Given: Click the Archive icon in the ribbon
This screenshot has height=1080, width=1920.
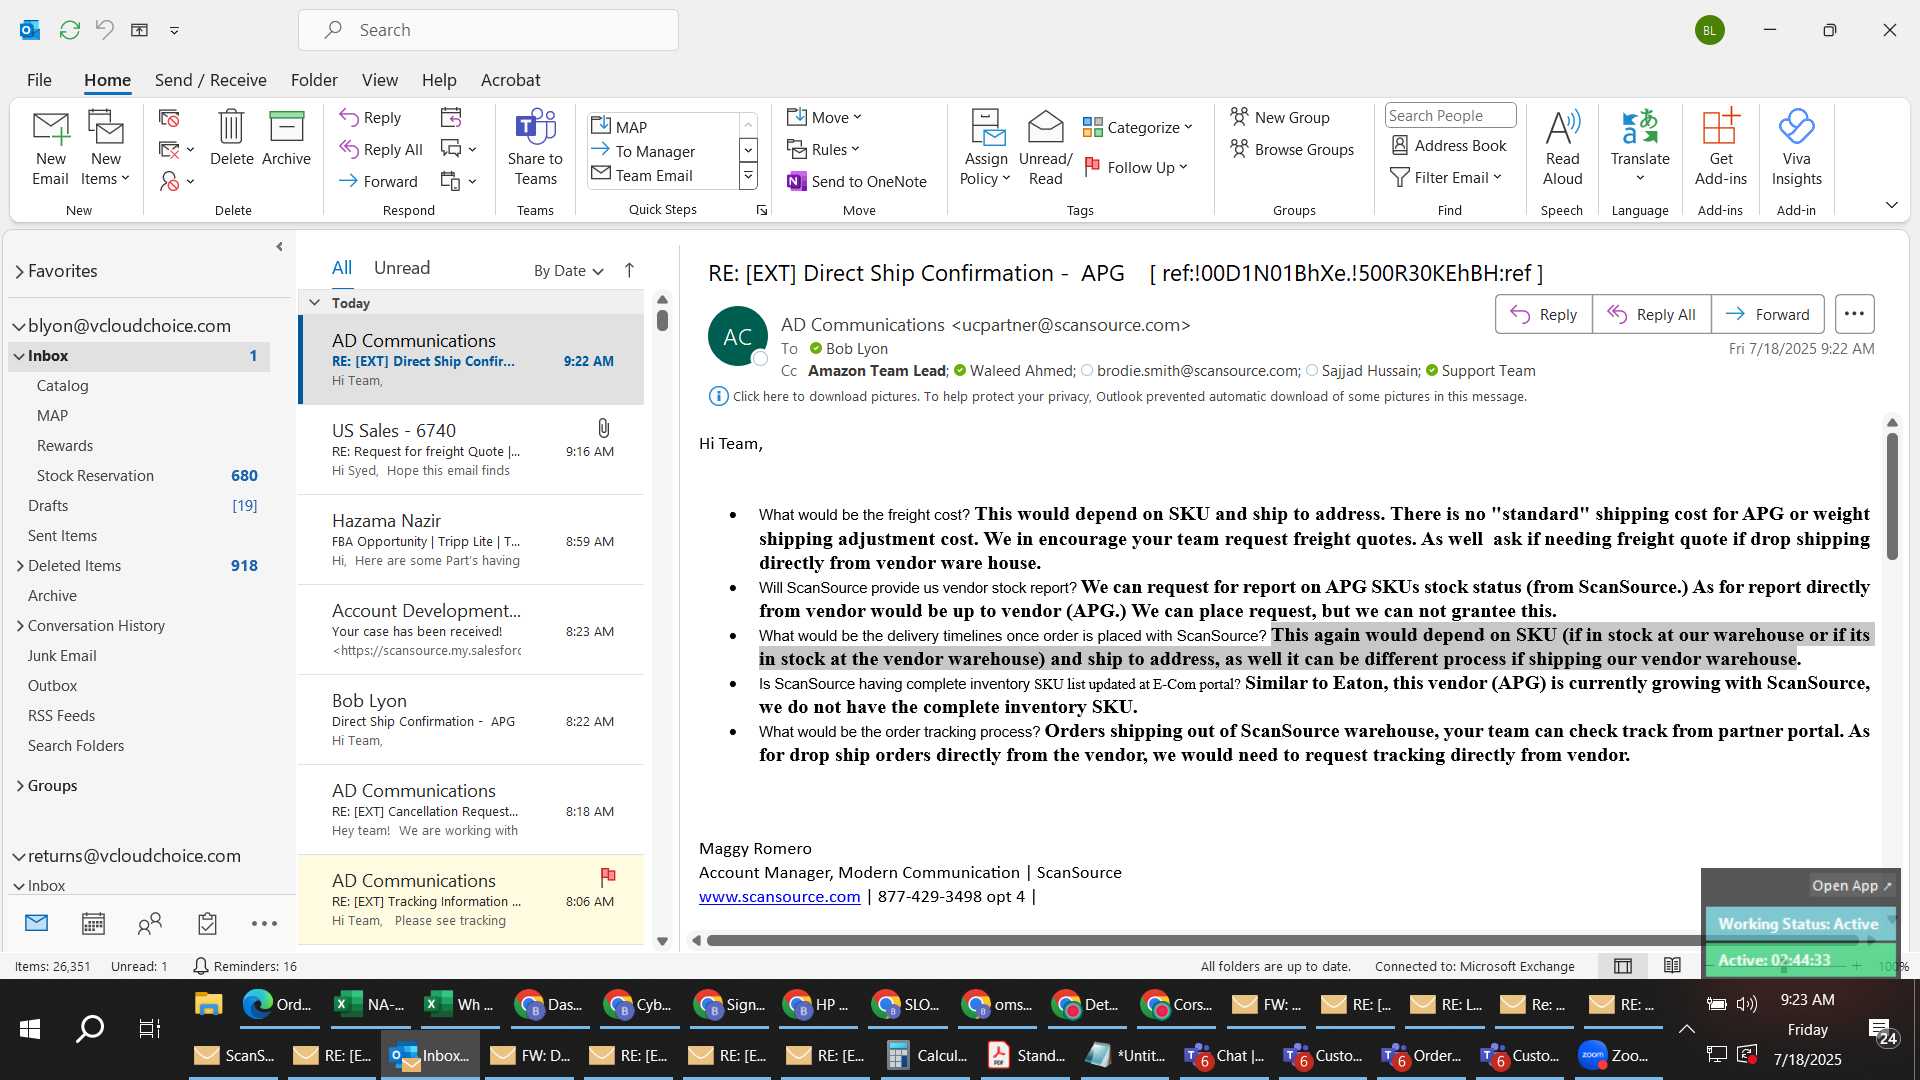Looking at the screenshot, I should coord(286,138).
